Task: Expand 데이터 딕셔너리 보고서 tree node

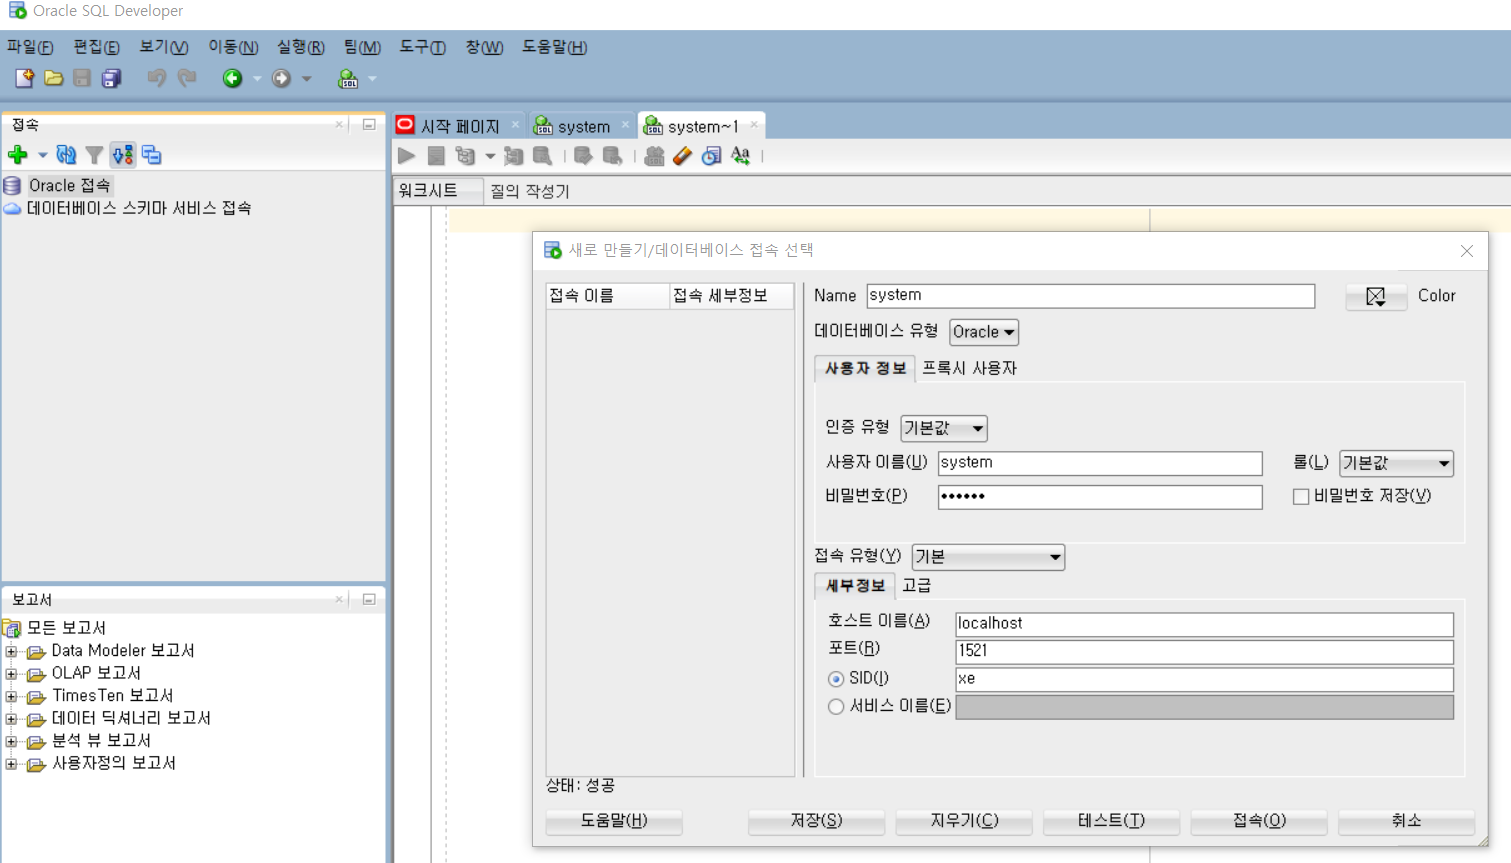Action: point(11,719)
